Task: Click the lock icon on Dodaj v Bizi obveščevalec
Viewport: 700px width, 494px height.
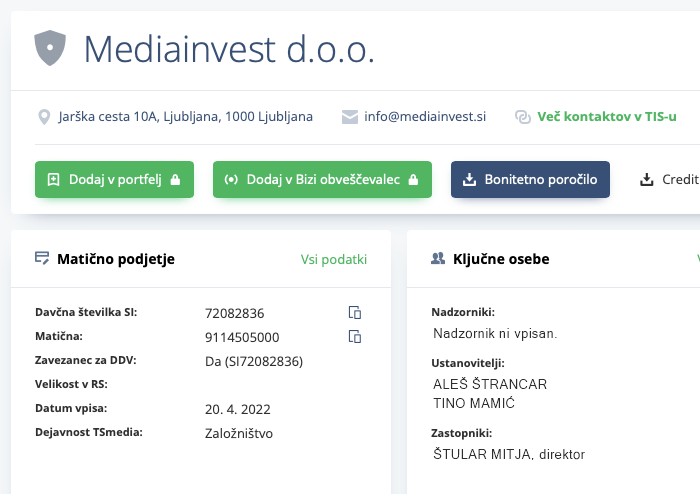Action: [413, 179]
